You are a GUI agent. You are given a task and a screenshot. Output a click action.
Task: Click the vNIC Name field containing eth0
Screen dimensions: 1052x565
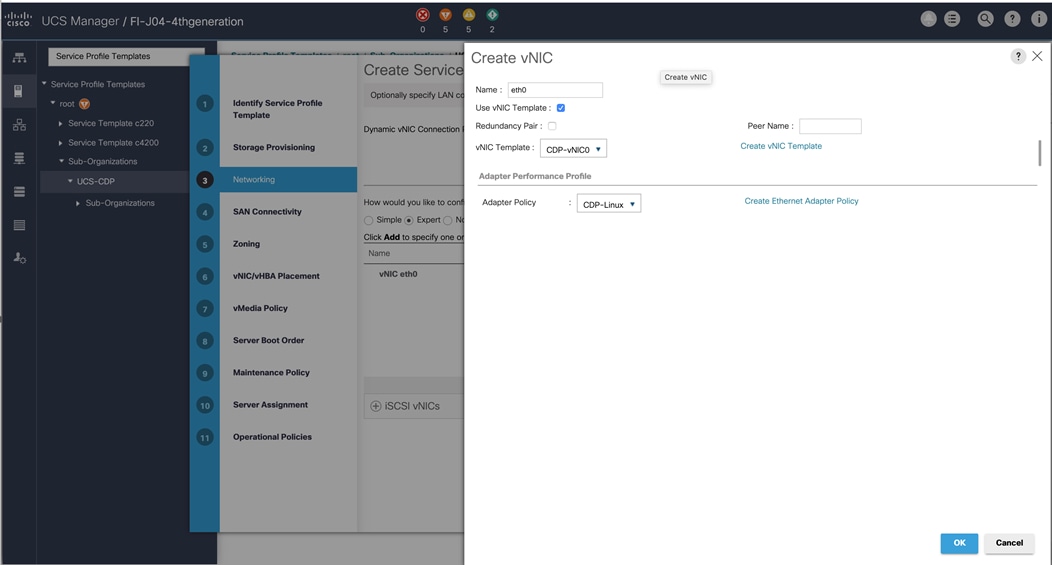555,90
